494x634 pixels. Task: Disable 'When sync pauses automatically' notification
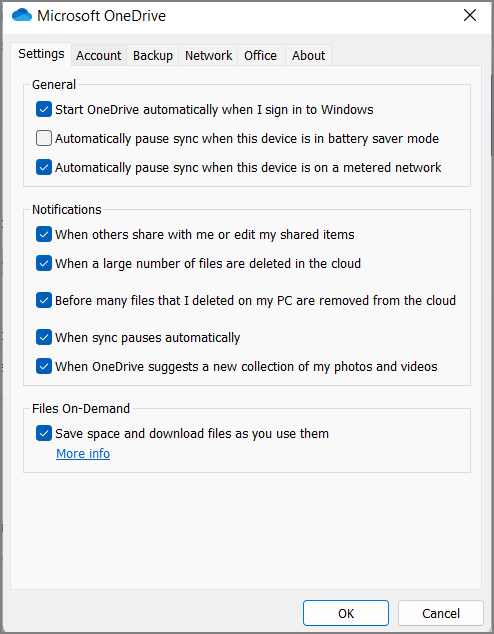[x=44, y=337]
